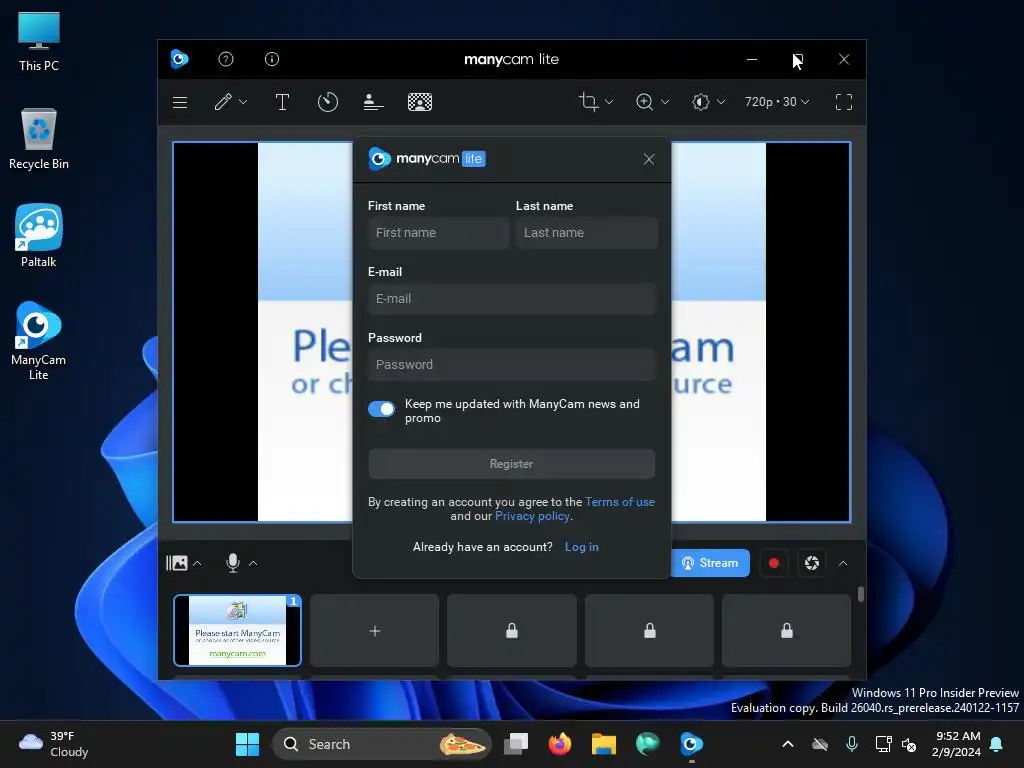Open File Explorer from the taskbar
Screen dimensions: 1024x768
(x=604, y=744)
